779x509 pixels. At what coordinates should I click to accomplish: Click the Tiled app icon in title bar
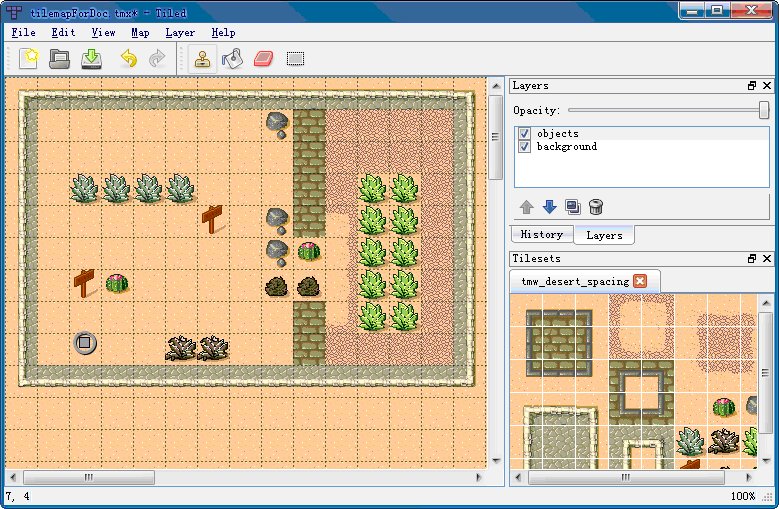click(14, 12)
